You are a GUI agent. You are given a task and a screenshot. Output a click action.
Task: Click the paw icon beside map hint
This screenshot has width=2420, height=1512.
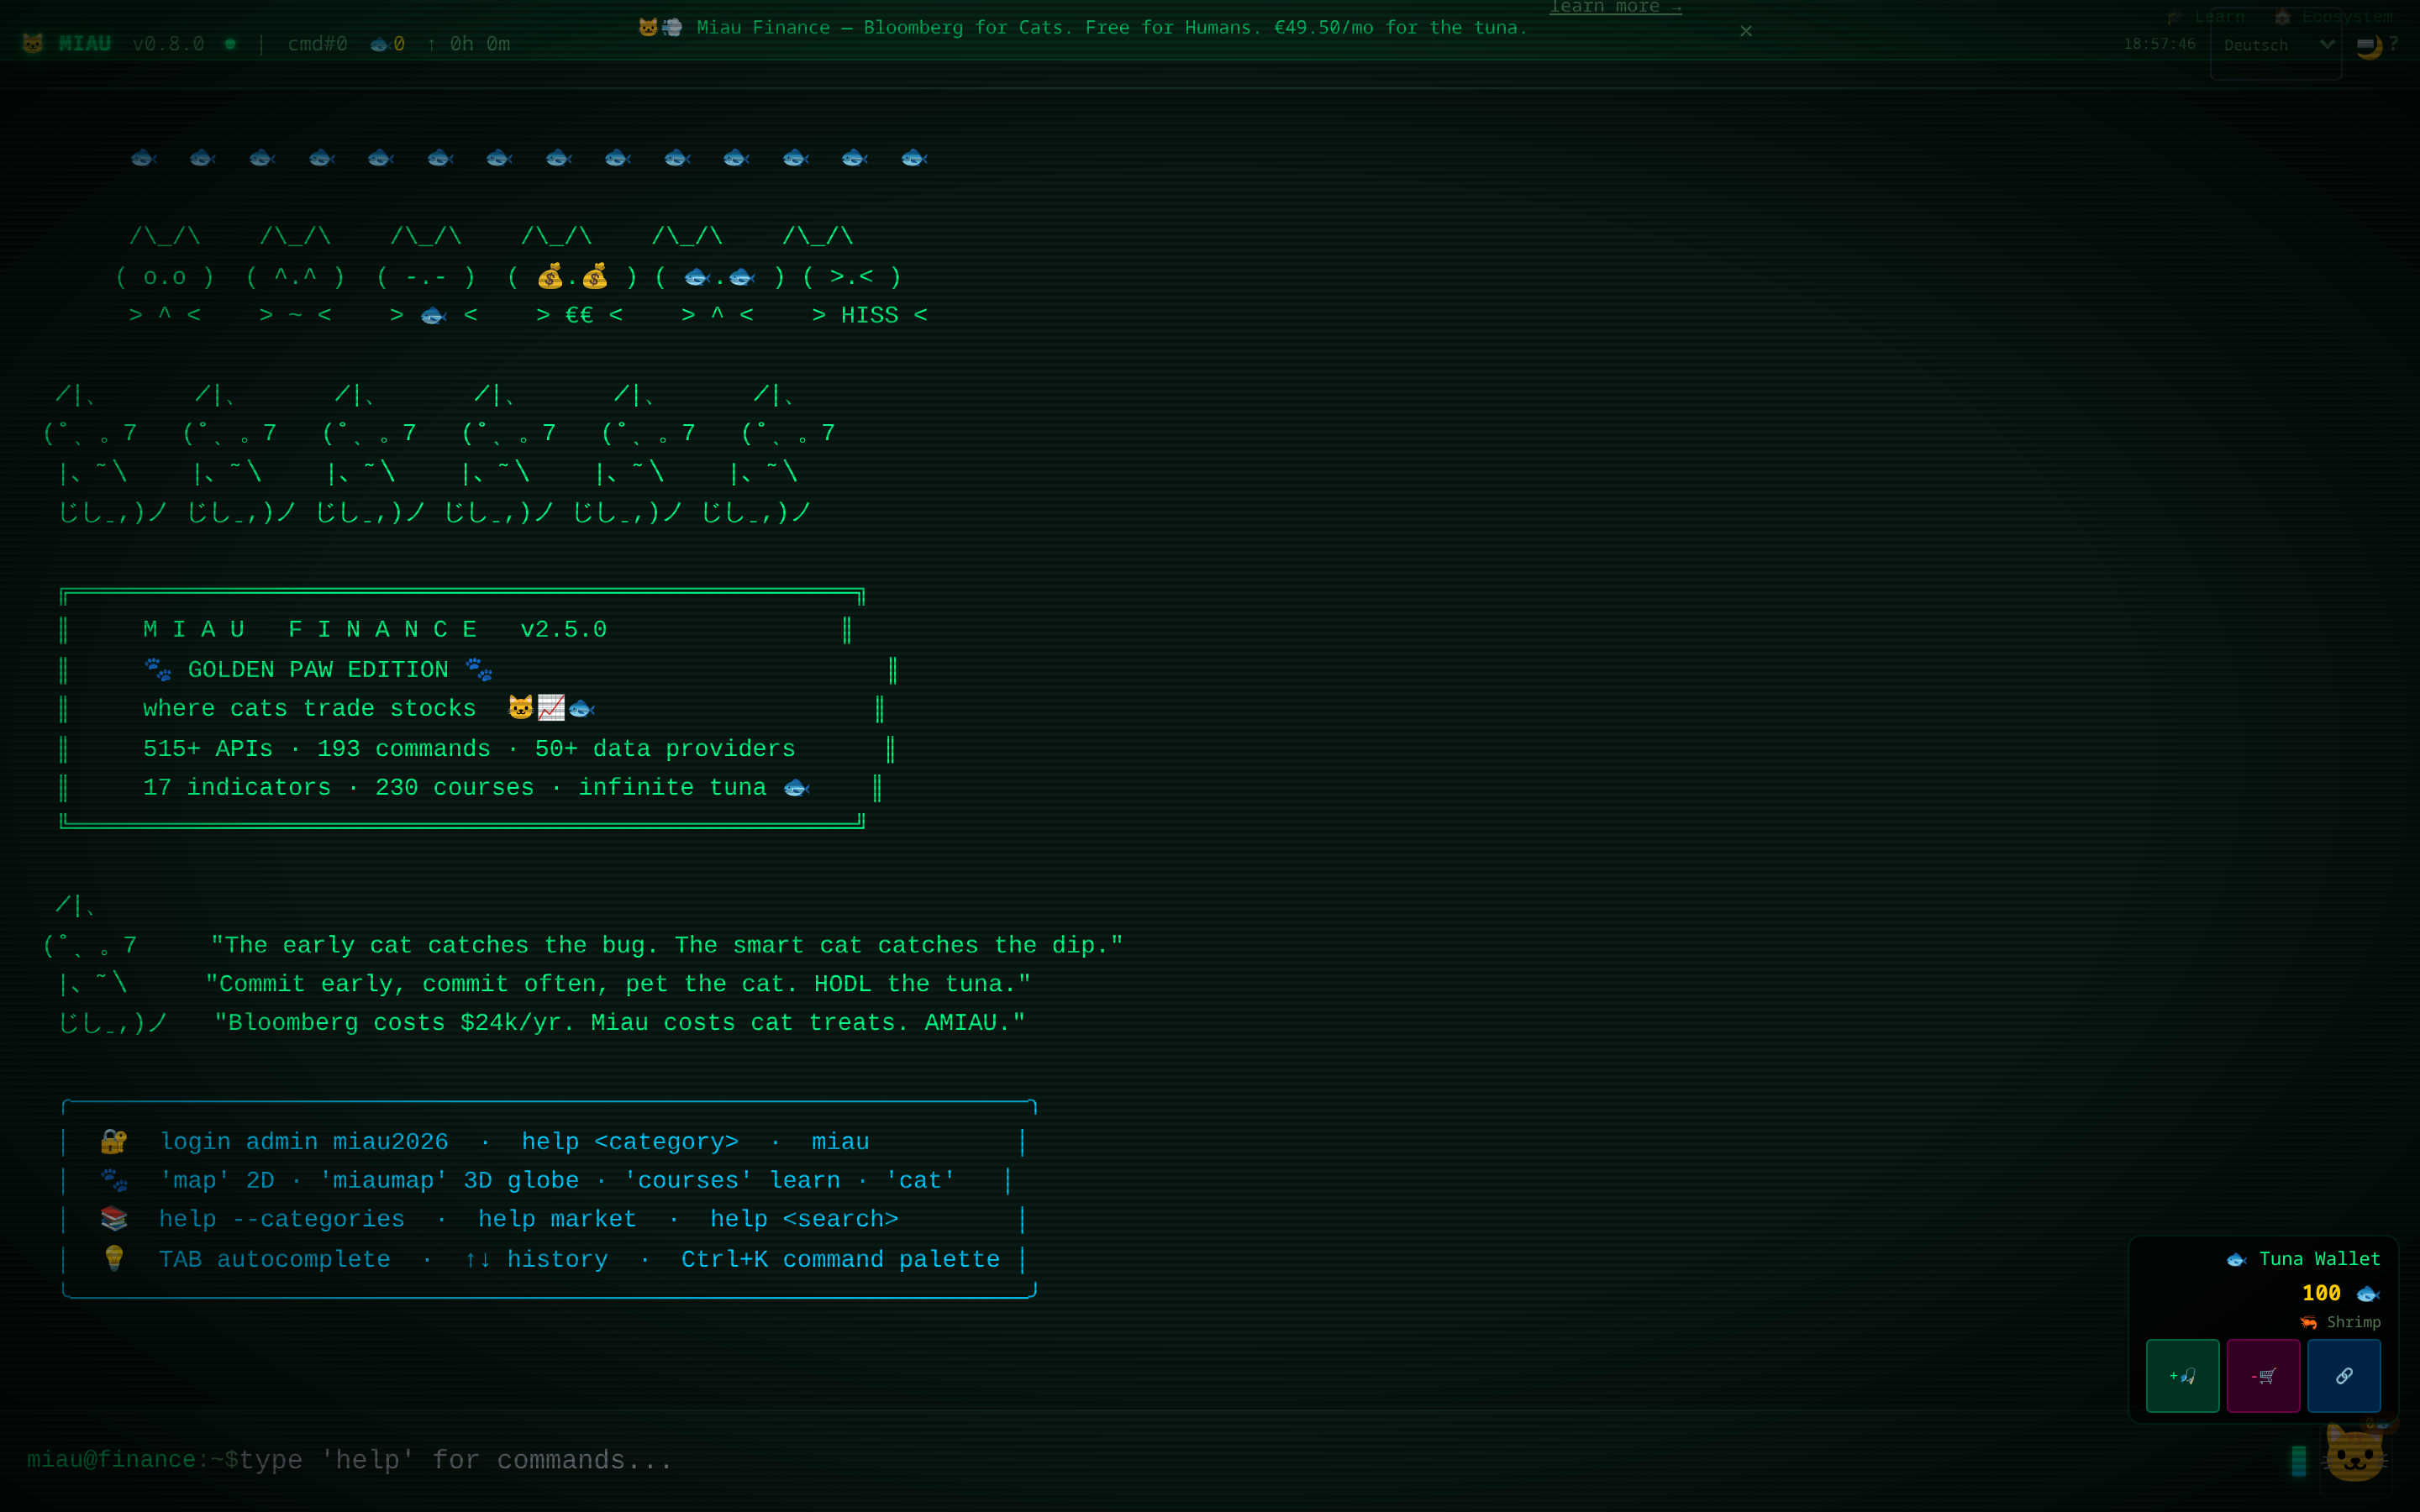(114, 1180)
